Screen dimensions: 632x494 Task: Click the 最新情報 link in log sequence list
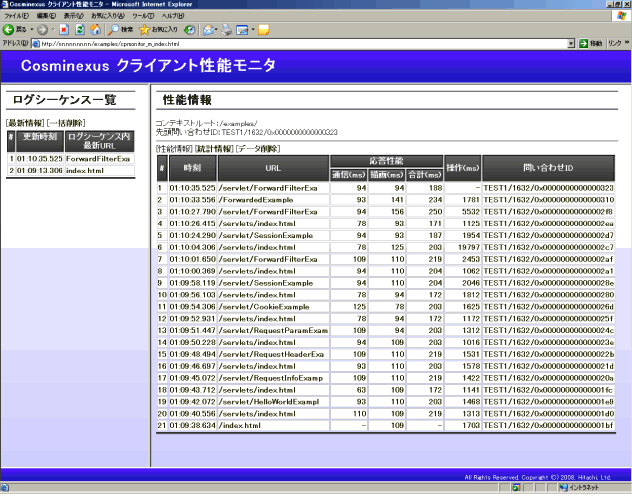click(24, 122)
